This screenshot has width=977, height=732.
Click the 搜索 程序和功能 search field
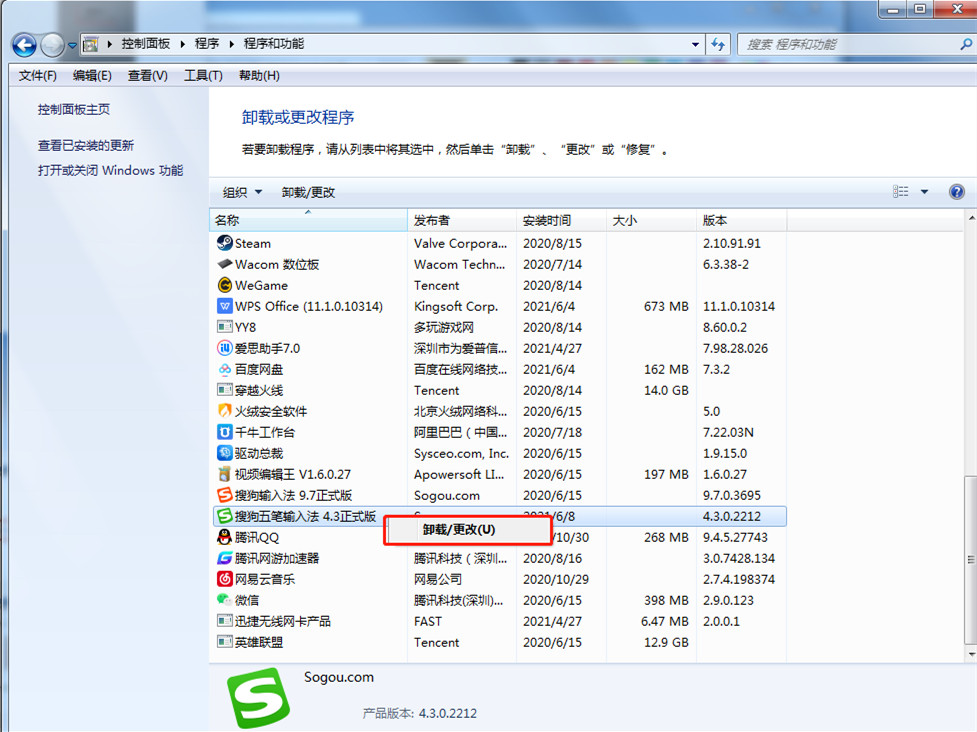pos(847,44)
